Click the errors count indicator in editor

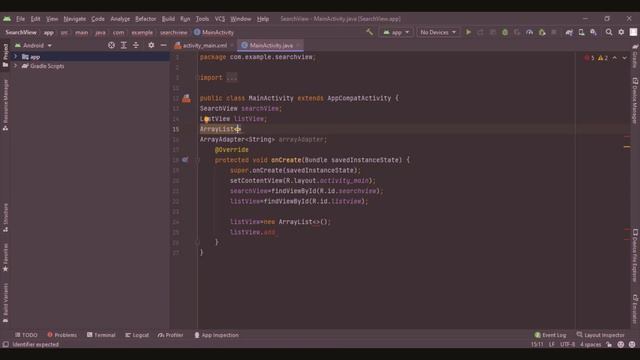(589, 58)
